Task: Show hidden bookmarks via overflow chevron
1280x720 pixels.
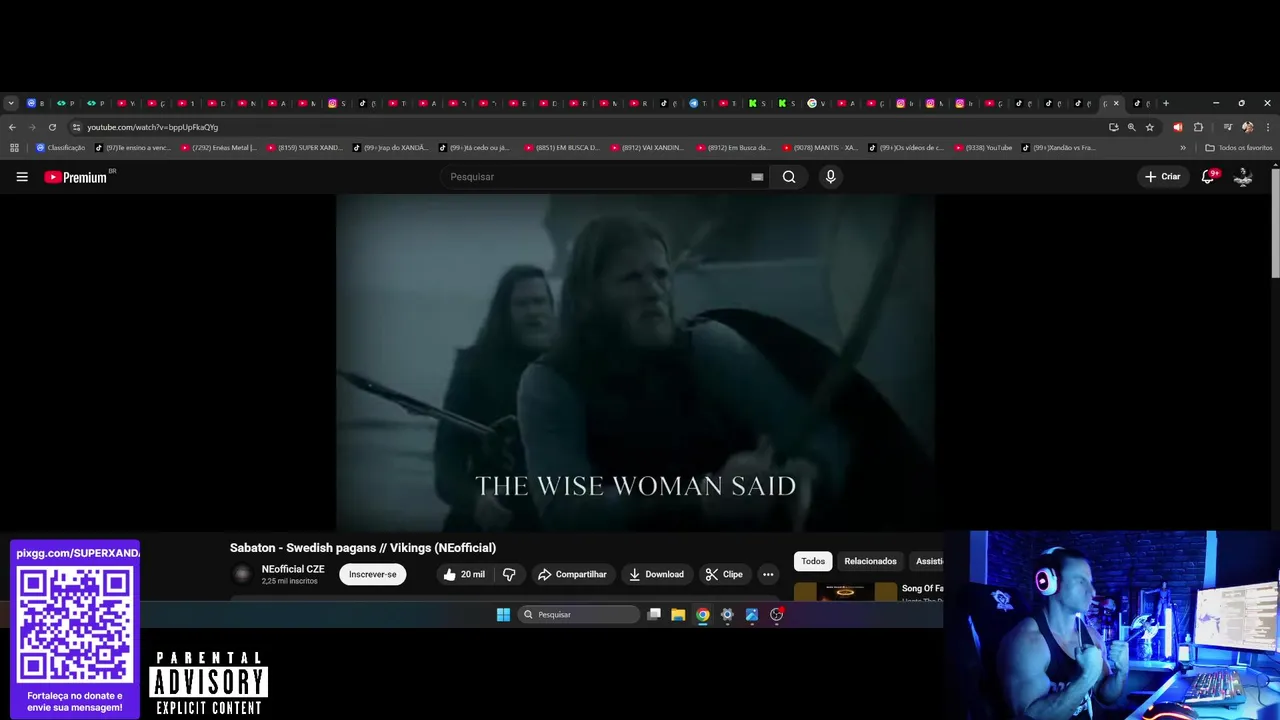Action: point(1183,148)
